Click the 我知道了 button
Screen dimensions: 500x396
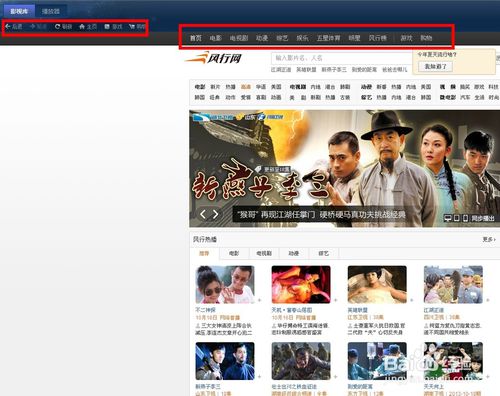click(x=435, y=66)
